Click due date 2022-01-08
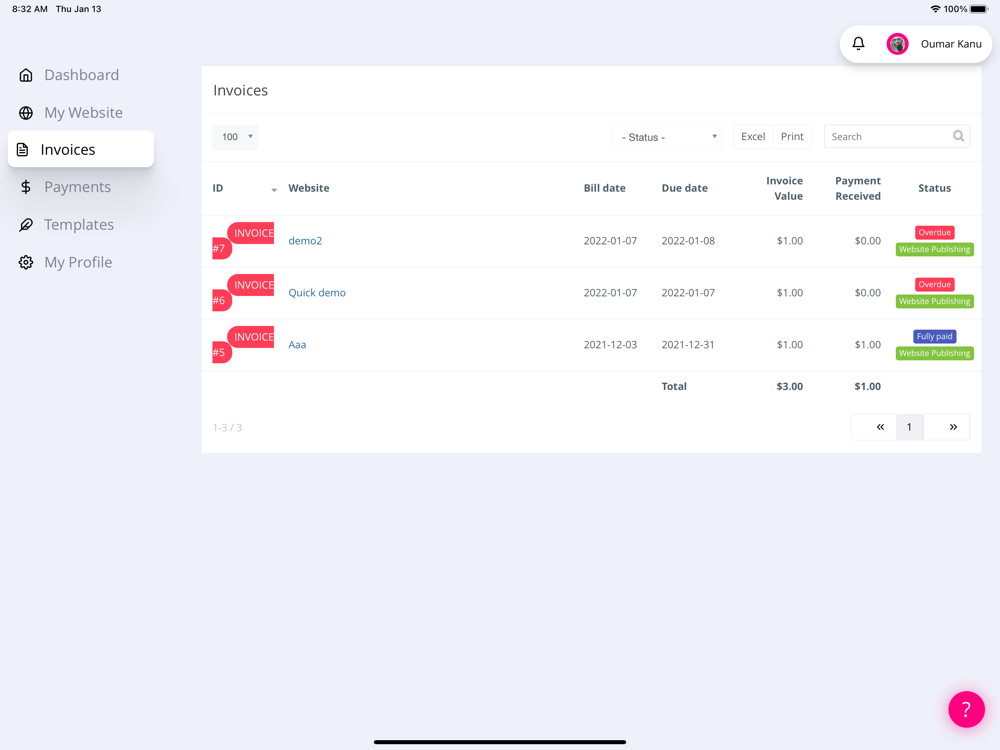The width and height of the screenshot is (1000, 750). tap(688, 240)
